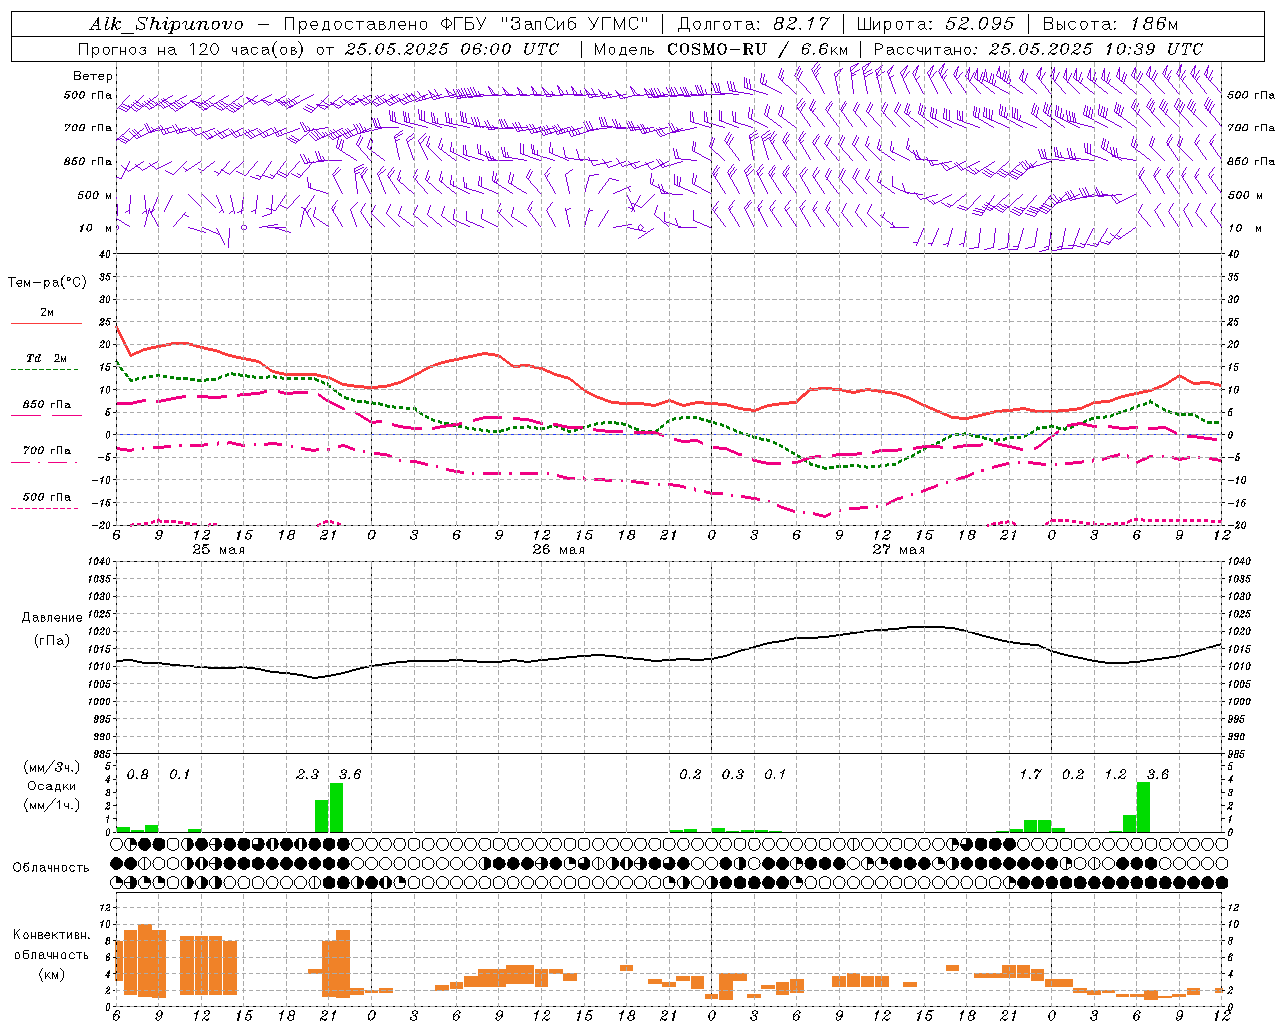Screen dimensions: 1280x1024
Task: Click the model label COSMO-RU / 6.6км
Action: tap(758, 49)
